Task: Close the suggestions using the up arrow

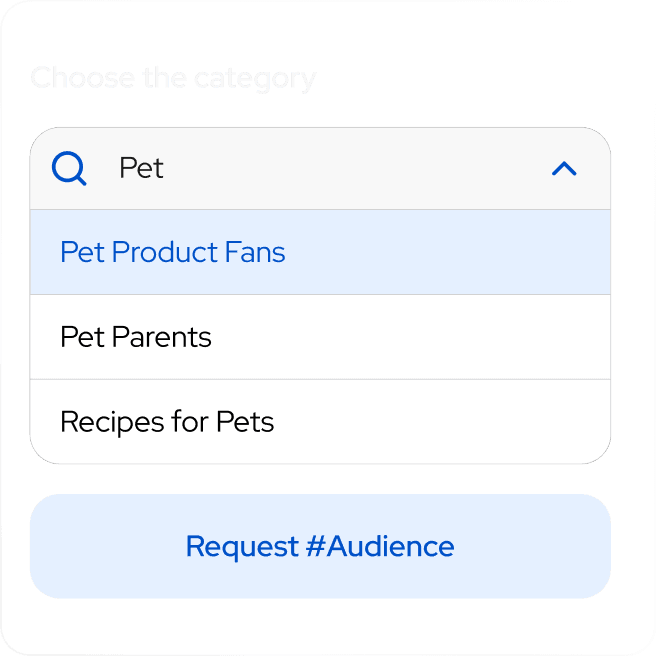Action: pos(564,169)
